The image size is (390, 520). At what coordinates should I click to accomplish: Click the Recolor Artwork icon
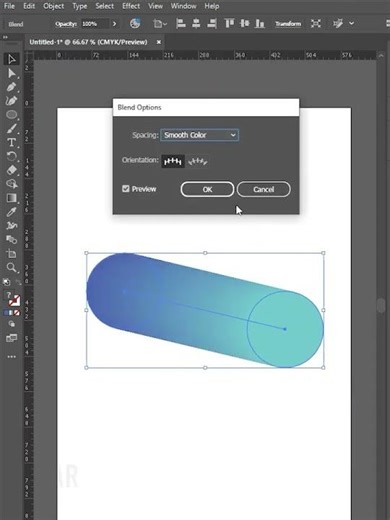(x=135, y=23)
